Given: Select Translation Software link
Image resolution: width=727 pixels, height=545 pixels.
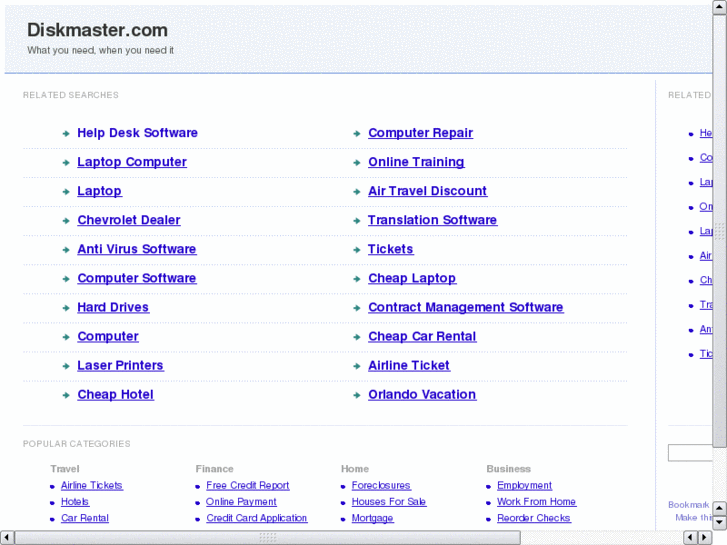Looking at the screenshot, I should click(x=432, y=220).
